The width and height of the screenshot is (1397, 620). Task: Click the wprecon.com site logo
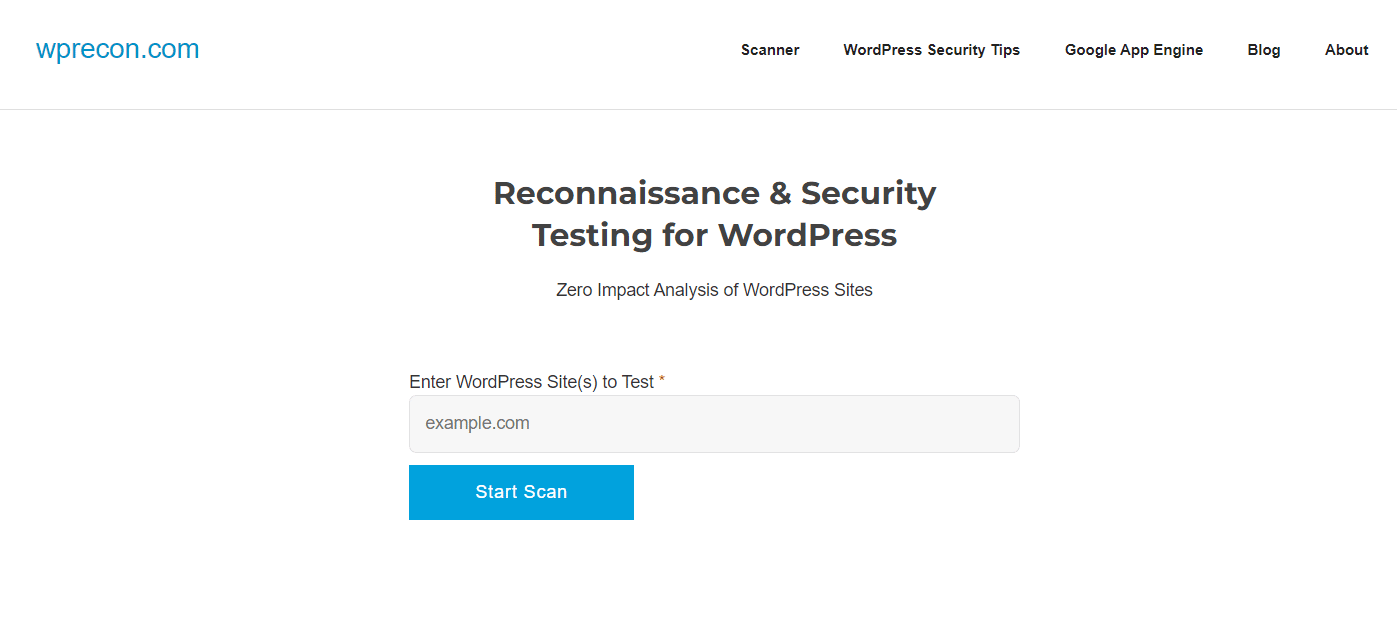tap(117, 49)
